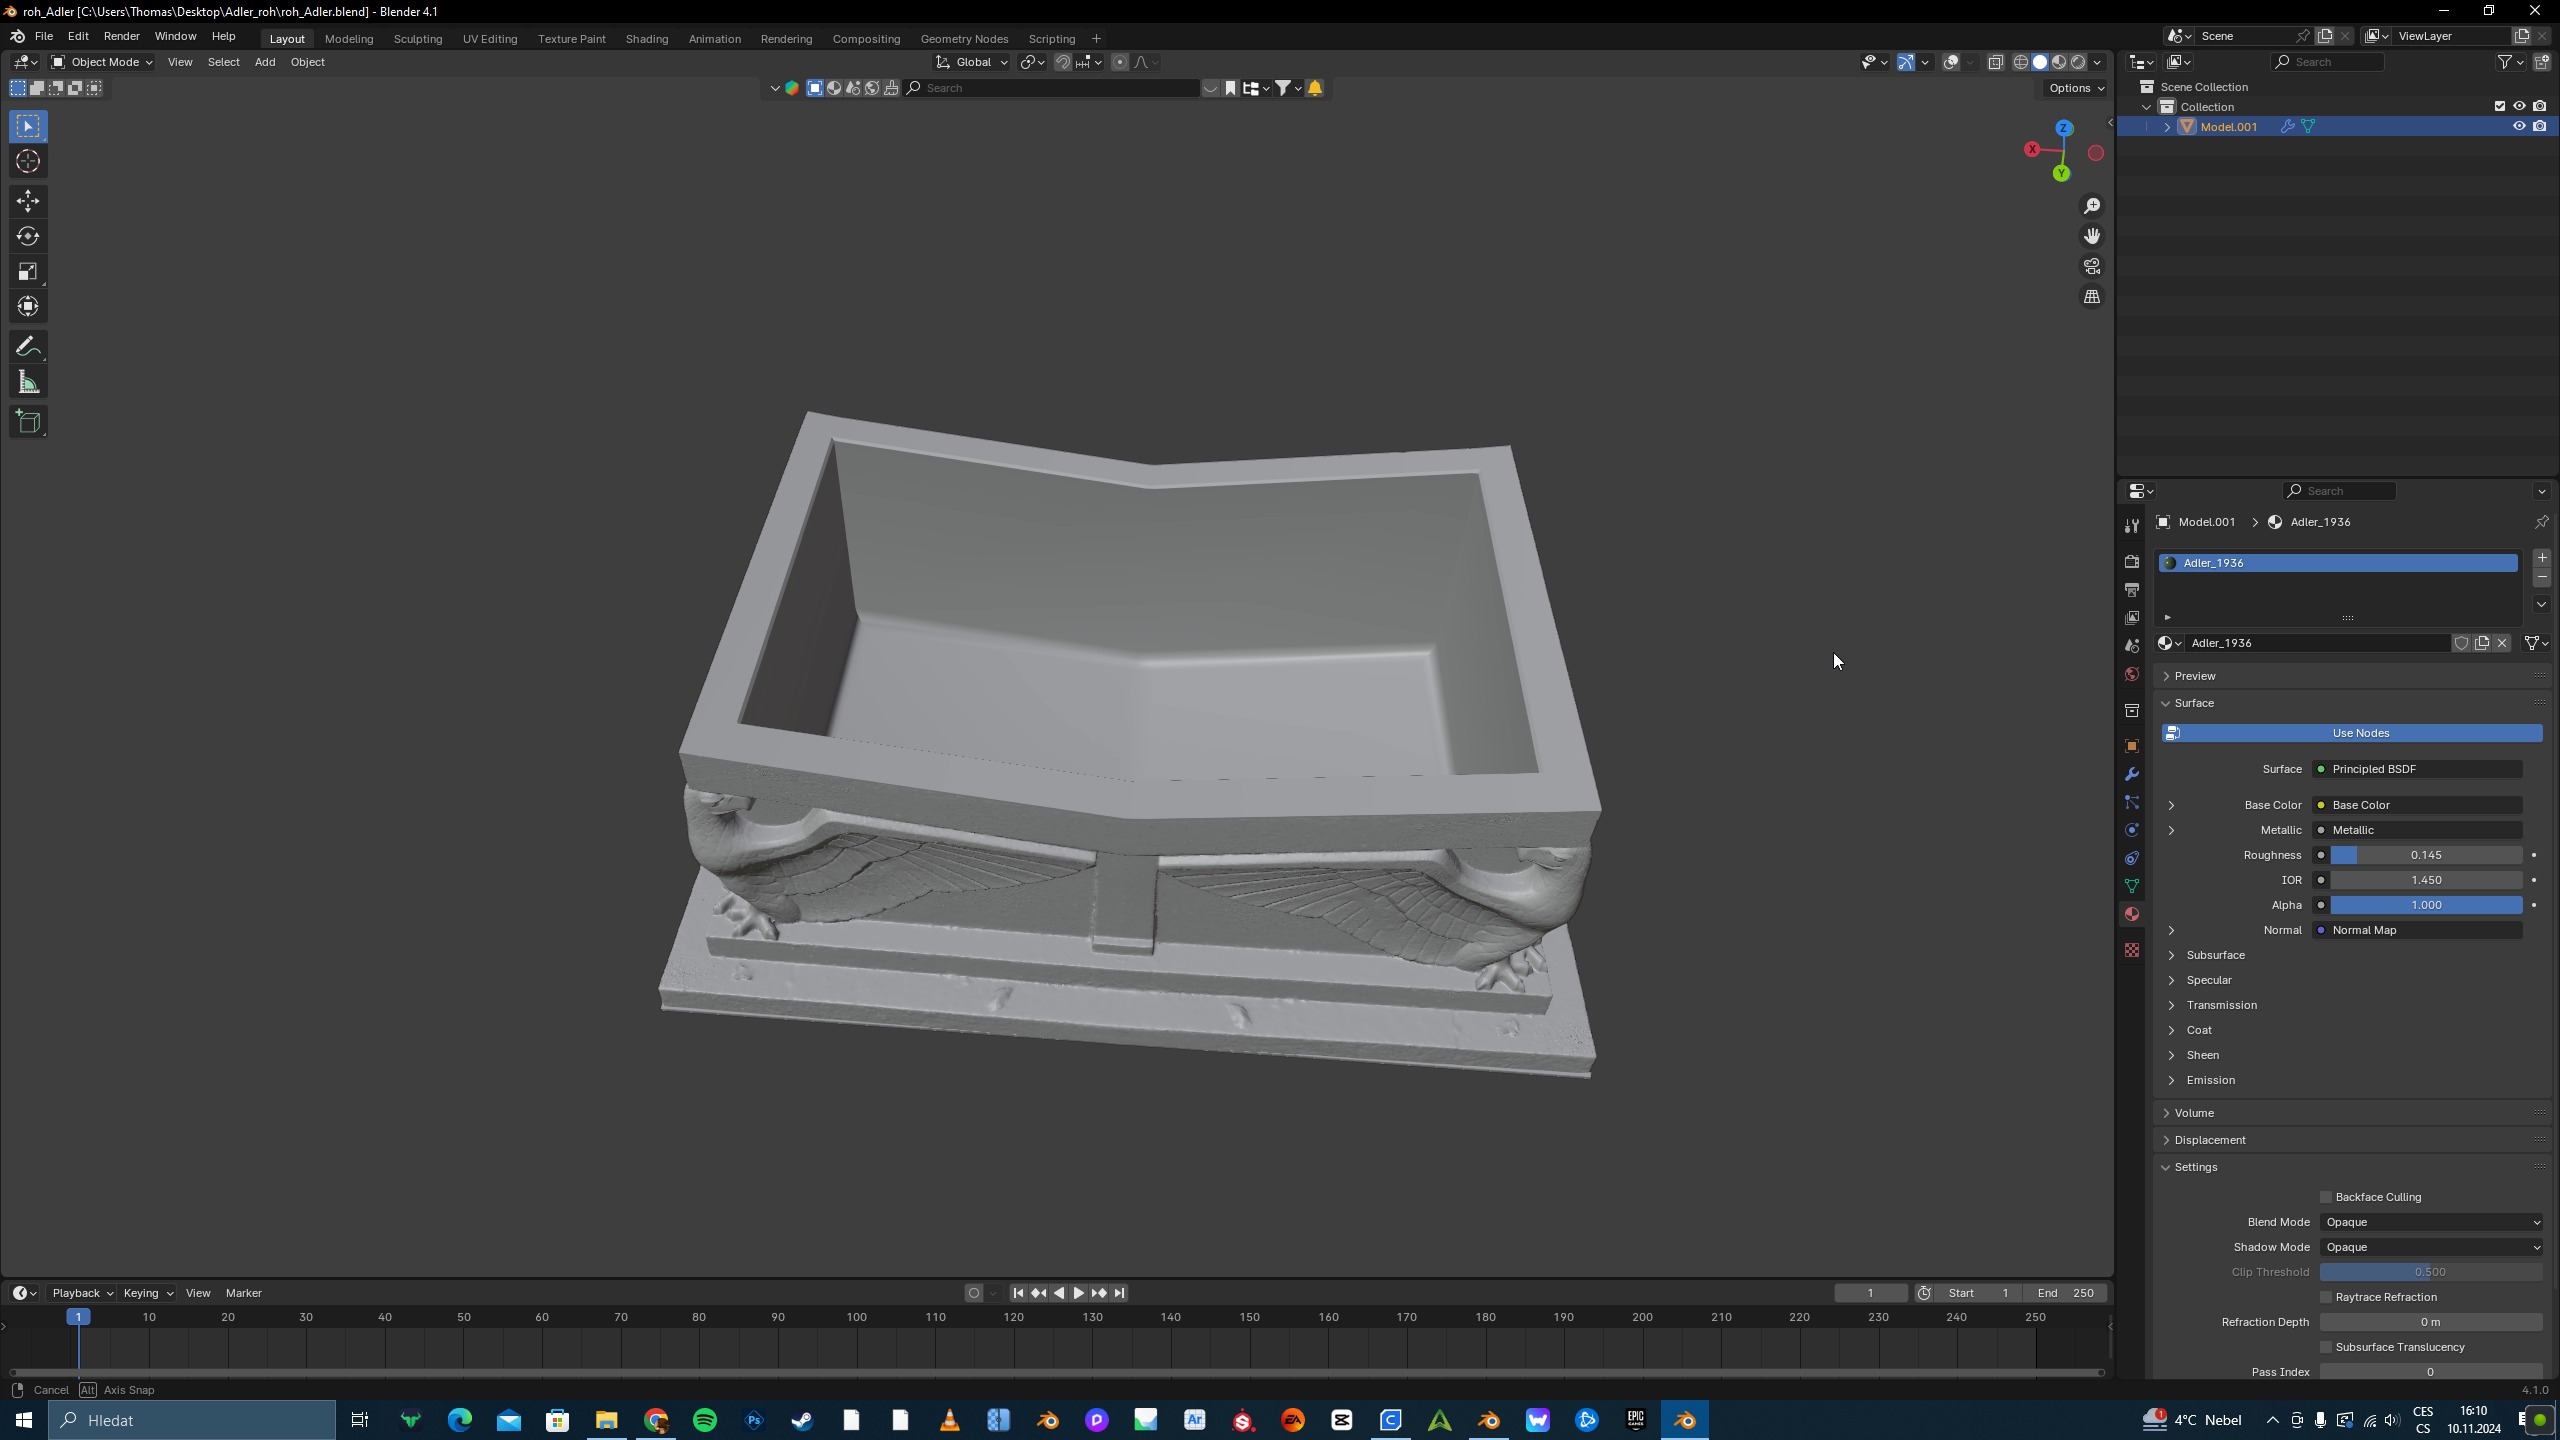This screenshot has width=2560, height=1440.
Task: Click the Use Nodes button
Action: (x=2352, y=733)
